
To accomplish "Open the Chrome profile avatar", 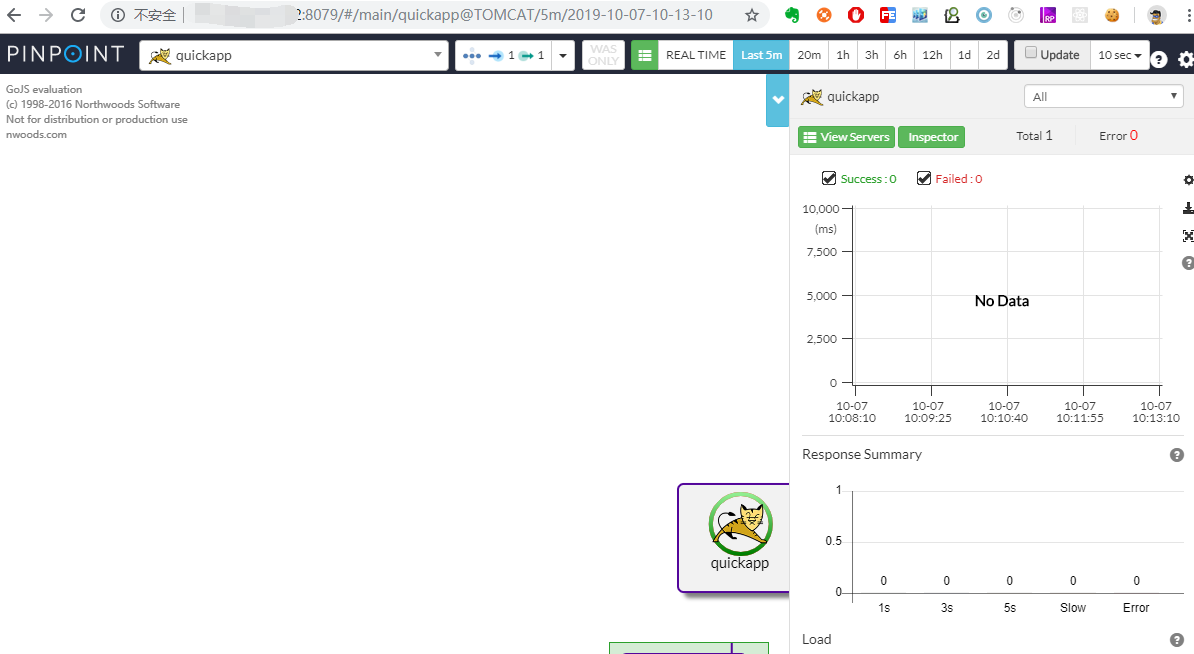I will [1157, 14].
